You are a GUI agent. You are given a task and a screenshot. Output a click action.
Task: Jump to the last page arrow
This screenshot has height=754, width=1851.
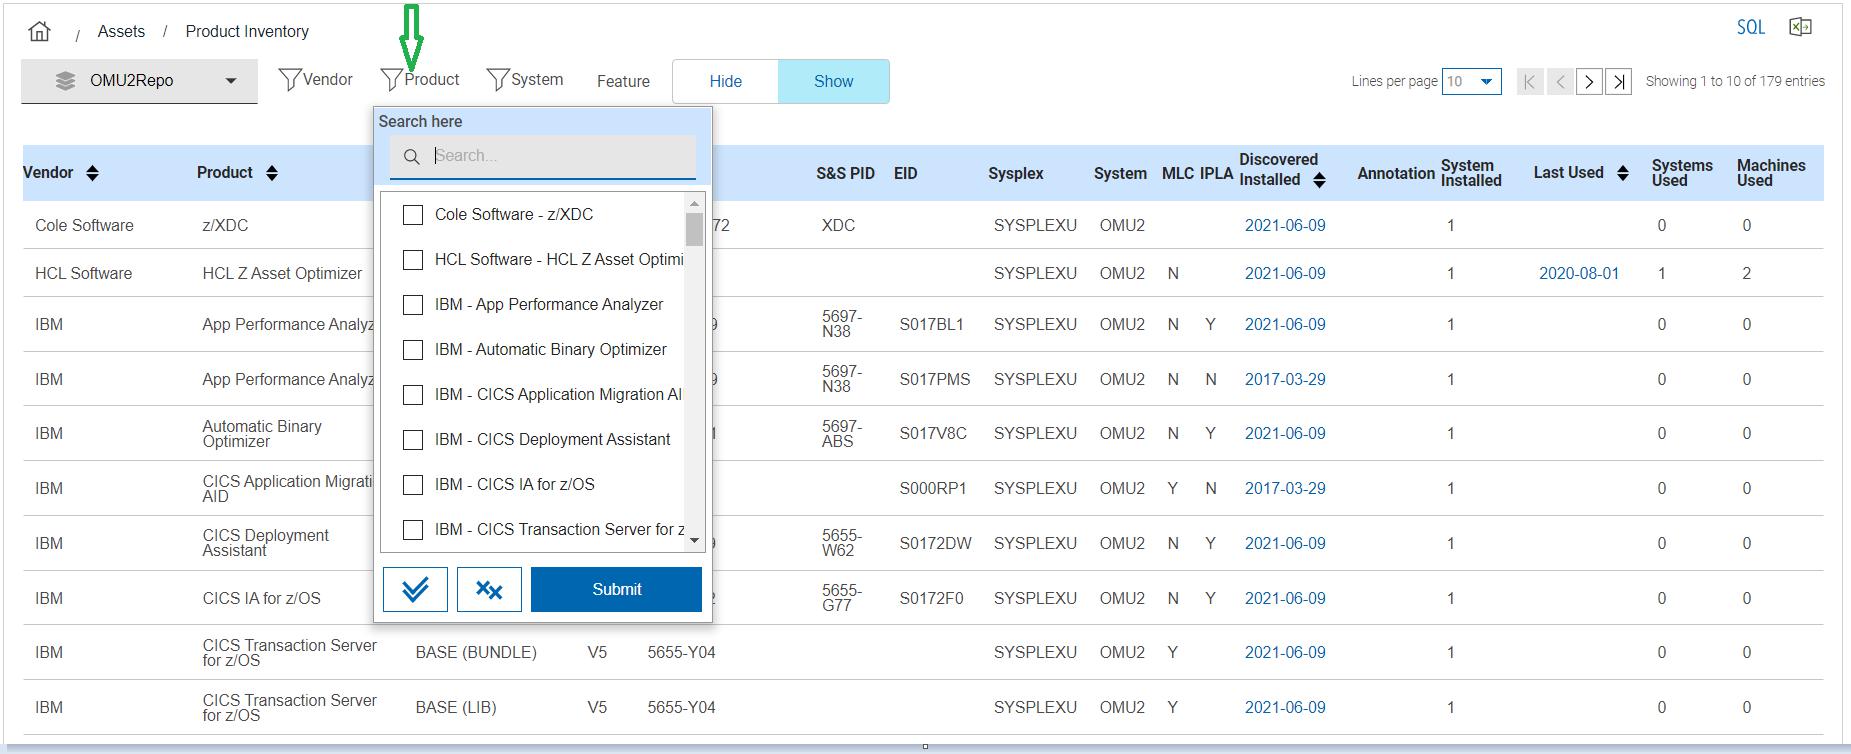click(1619, 81)
